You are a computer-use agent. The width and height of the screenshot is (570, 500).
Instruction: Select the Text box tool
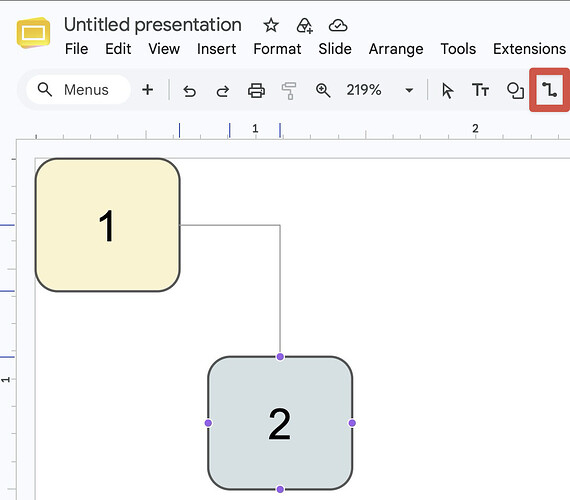[x=480, y=90]
